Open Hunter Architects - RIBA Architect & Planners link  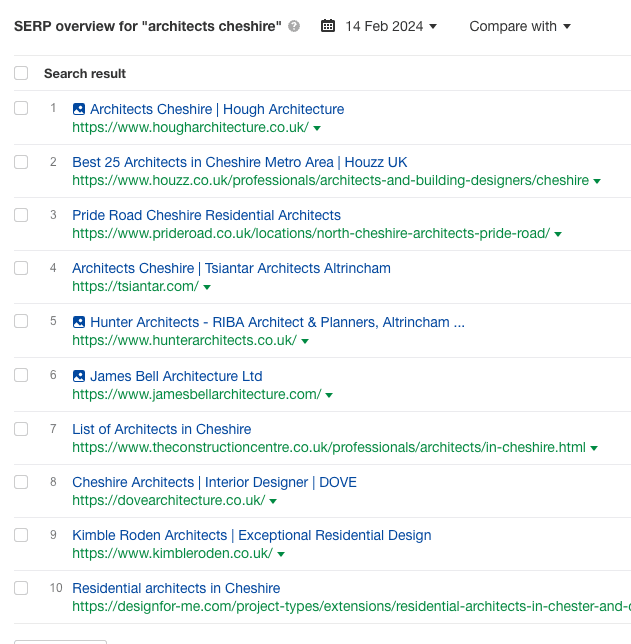pos(277,322)
